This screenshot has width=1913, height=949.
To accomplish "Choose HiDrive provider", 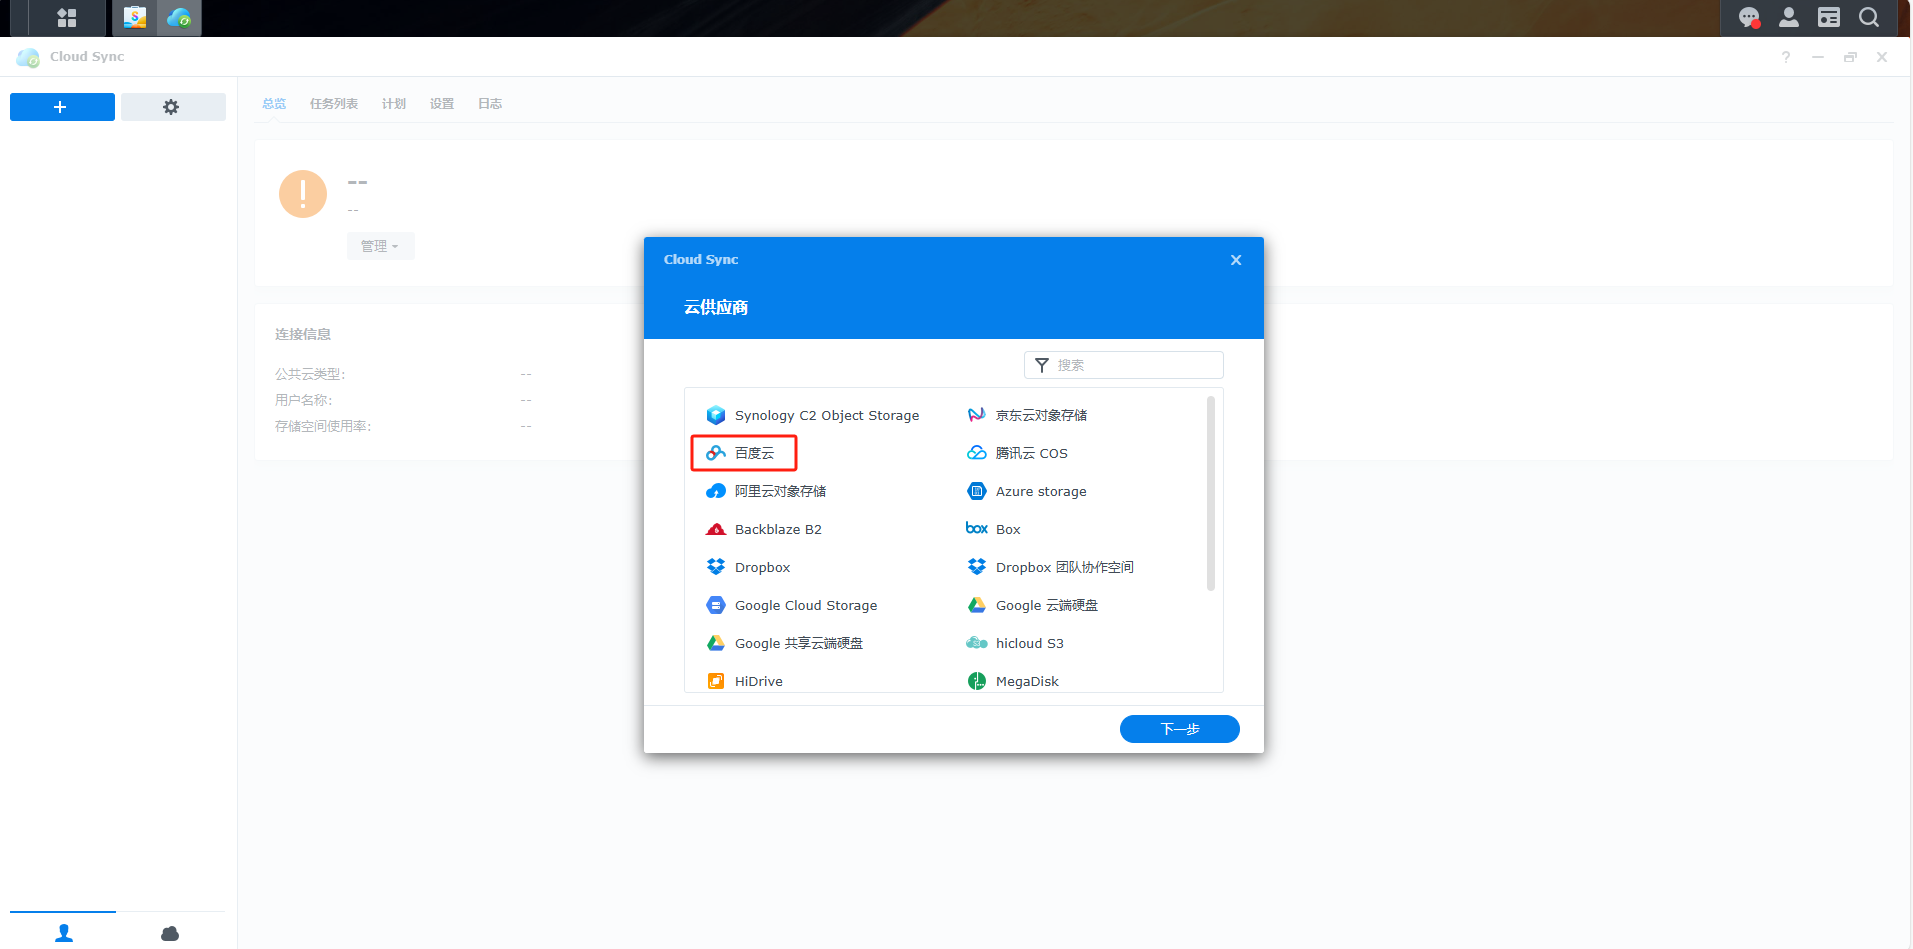I will pyautogui.click(x=745, y=681).
